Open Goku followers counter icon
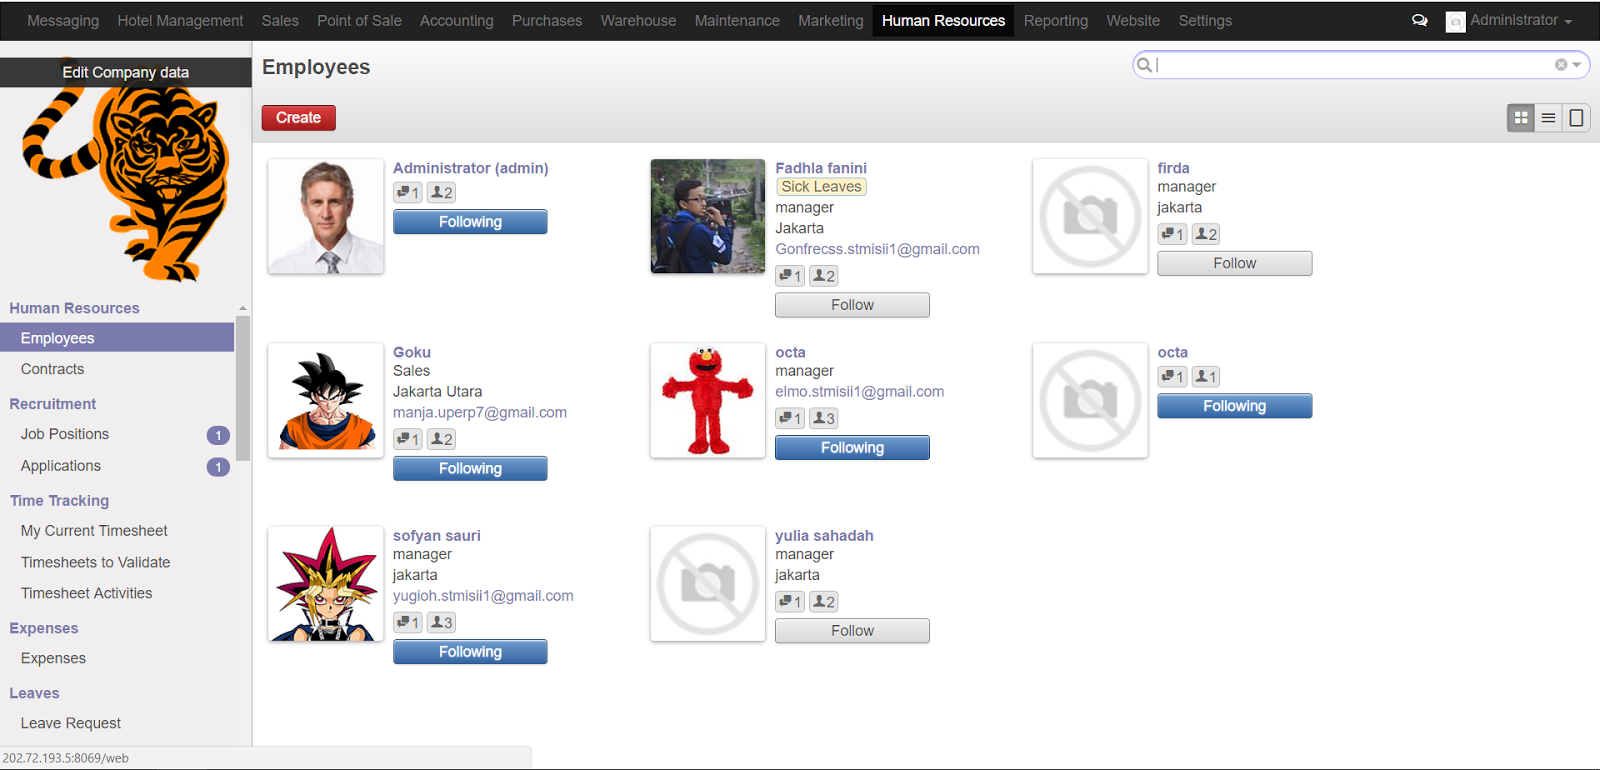1600x770 pixels. point(442,439)
